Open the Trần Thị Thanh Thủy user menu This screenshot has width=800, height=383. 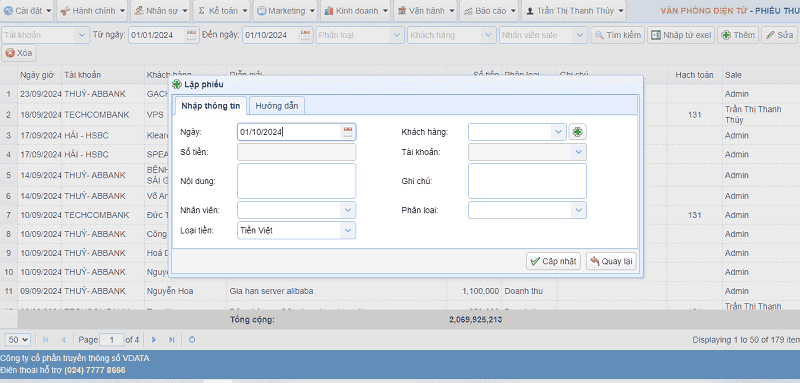574,10
